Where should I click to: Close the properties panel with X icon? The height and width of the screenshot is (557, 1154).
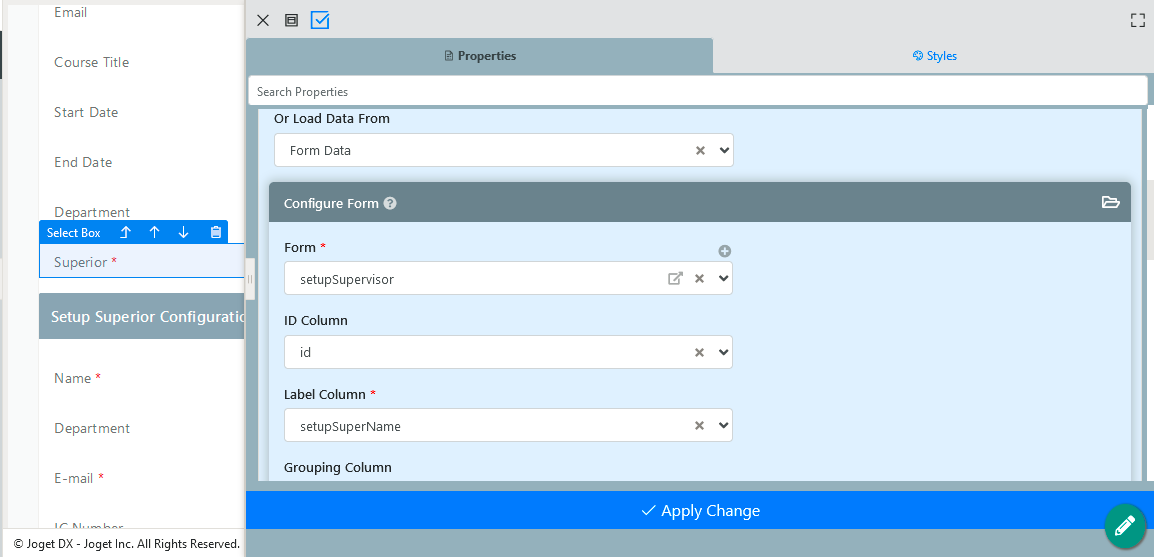pos(263,20)
